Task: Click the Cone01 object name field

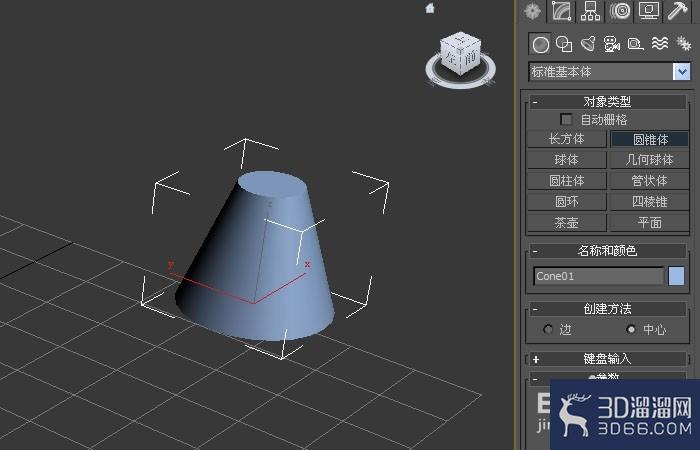Action: point(599,276)
